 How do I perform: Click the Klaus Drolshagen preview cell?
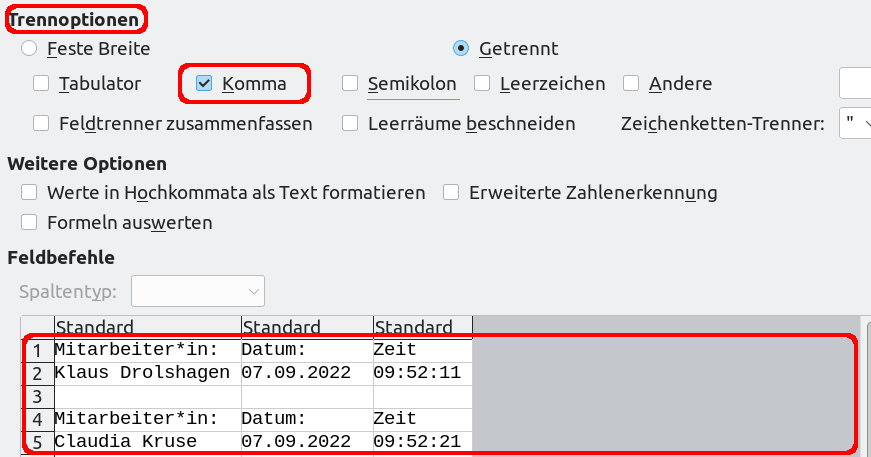pyautogui.click(x=142, y=373)
